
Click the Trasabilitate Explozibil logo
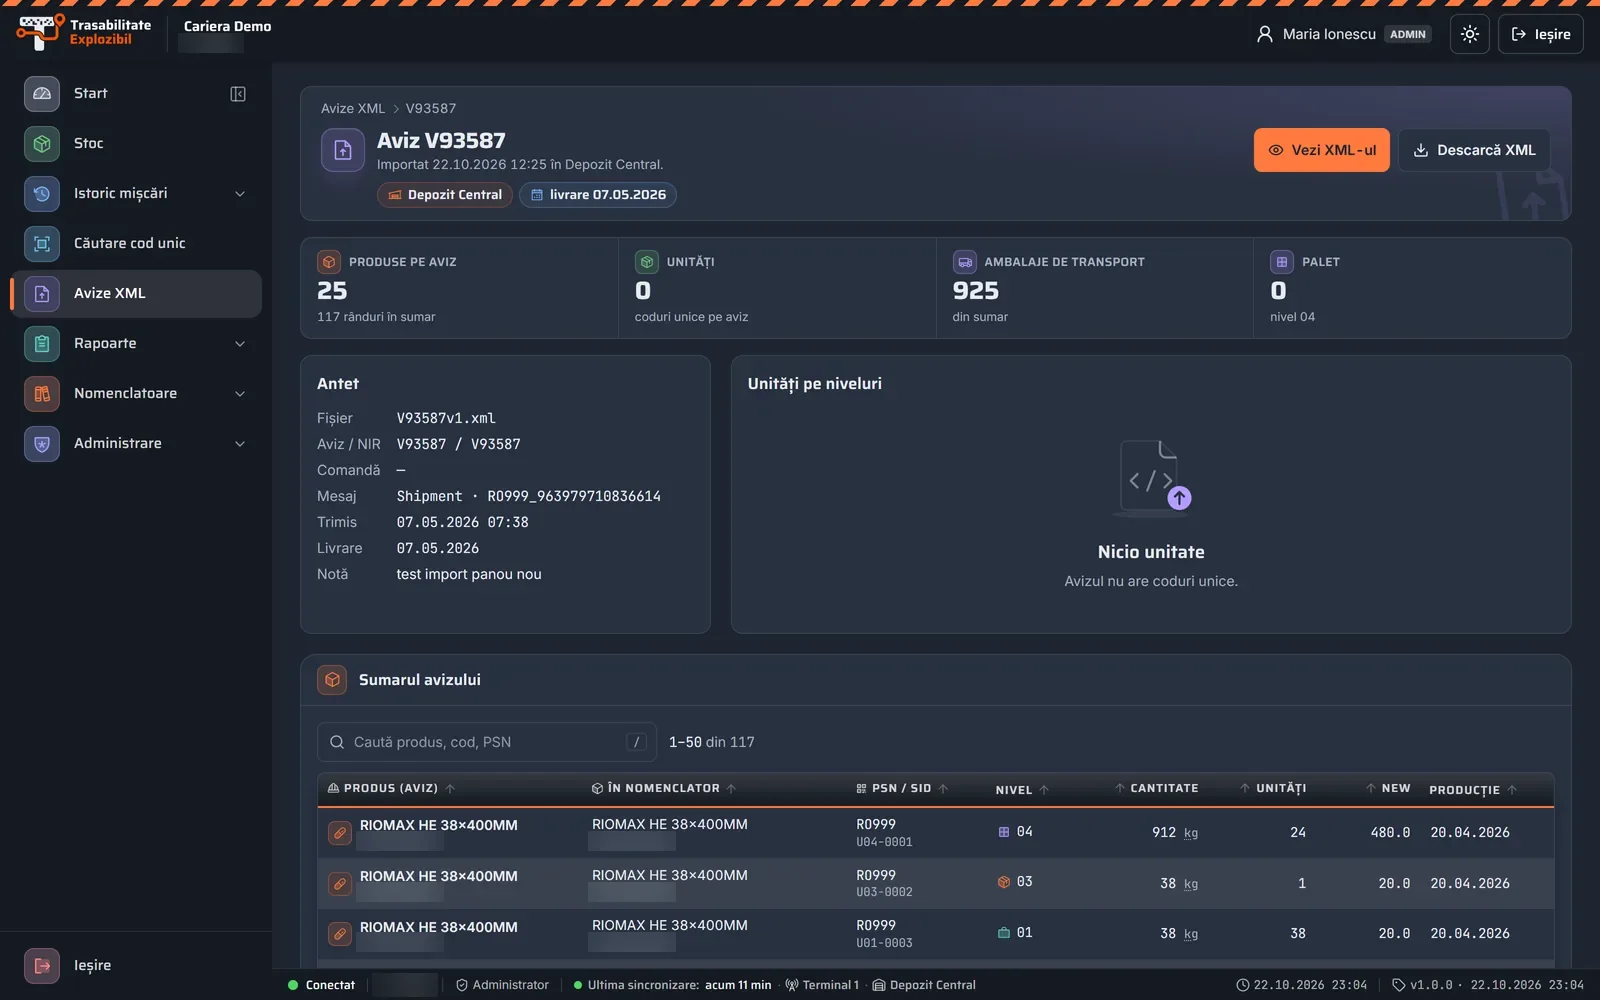tap(84, 32)
